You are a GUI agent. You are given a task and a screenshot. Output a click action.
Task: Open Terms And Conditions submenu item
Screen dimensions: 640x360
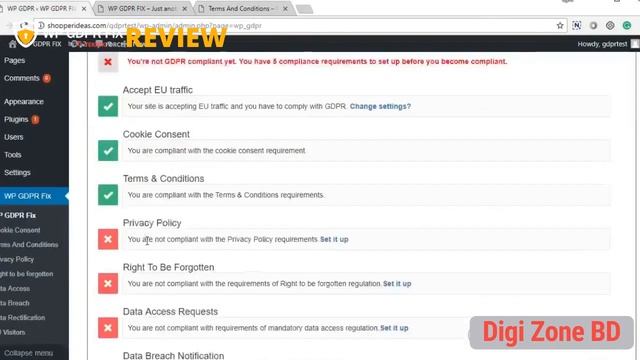tap(29, 244)
